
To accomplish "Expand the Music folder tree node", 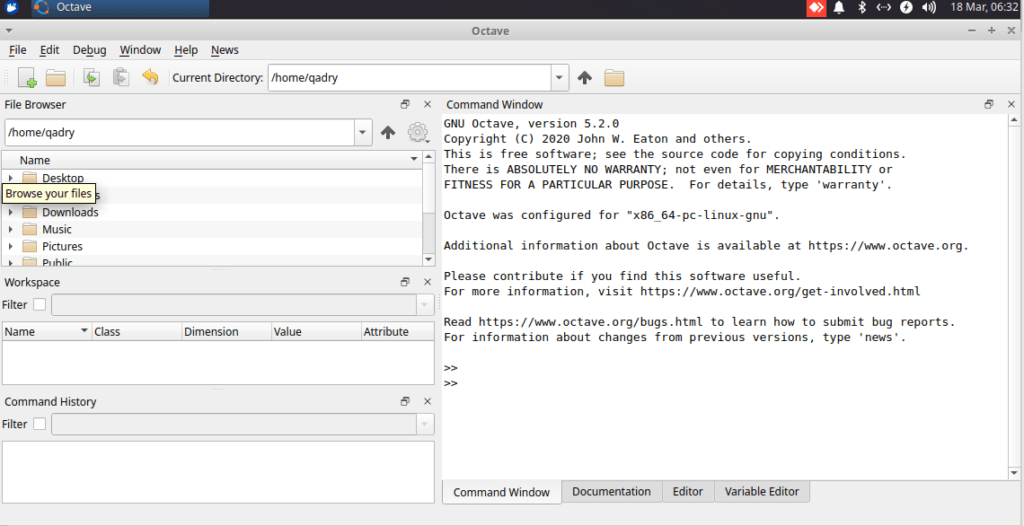I will (x=10, y=229).
